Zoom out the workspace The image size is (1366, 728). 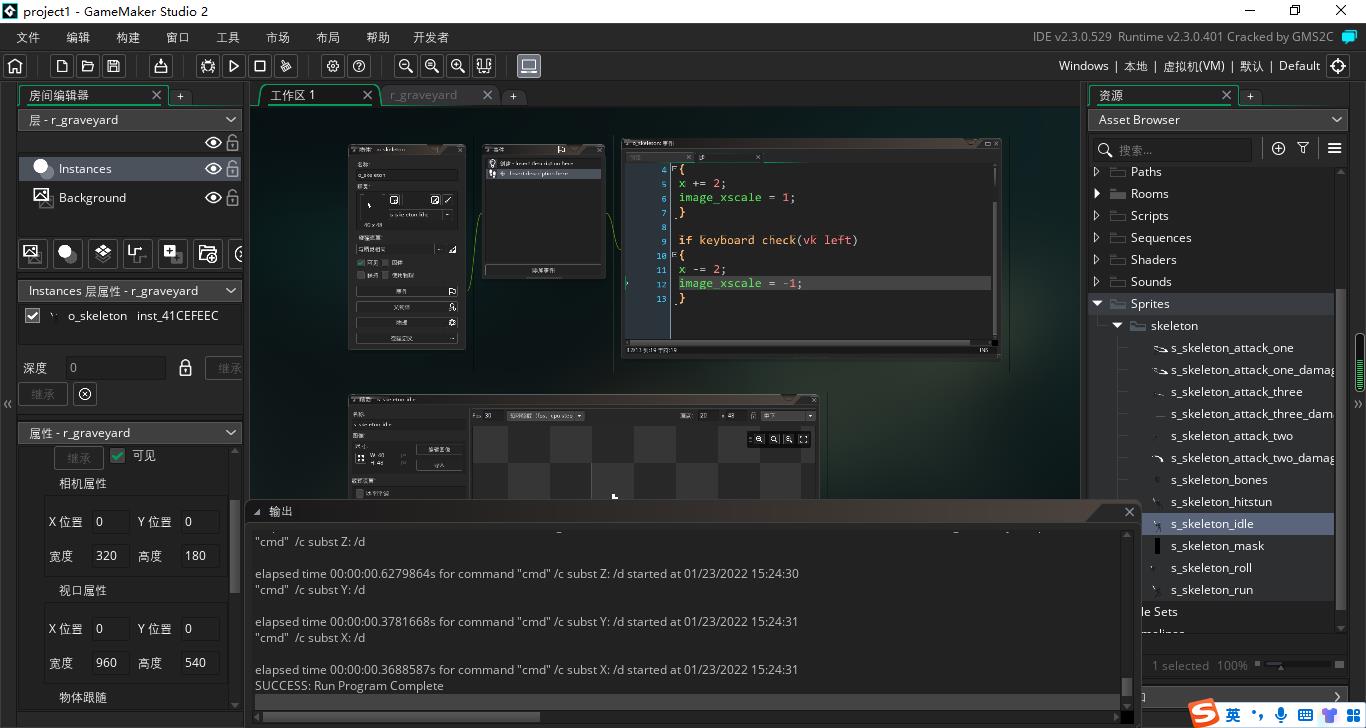point(406,66)
